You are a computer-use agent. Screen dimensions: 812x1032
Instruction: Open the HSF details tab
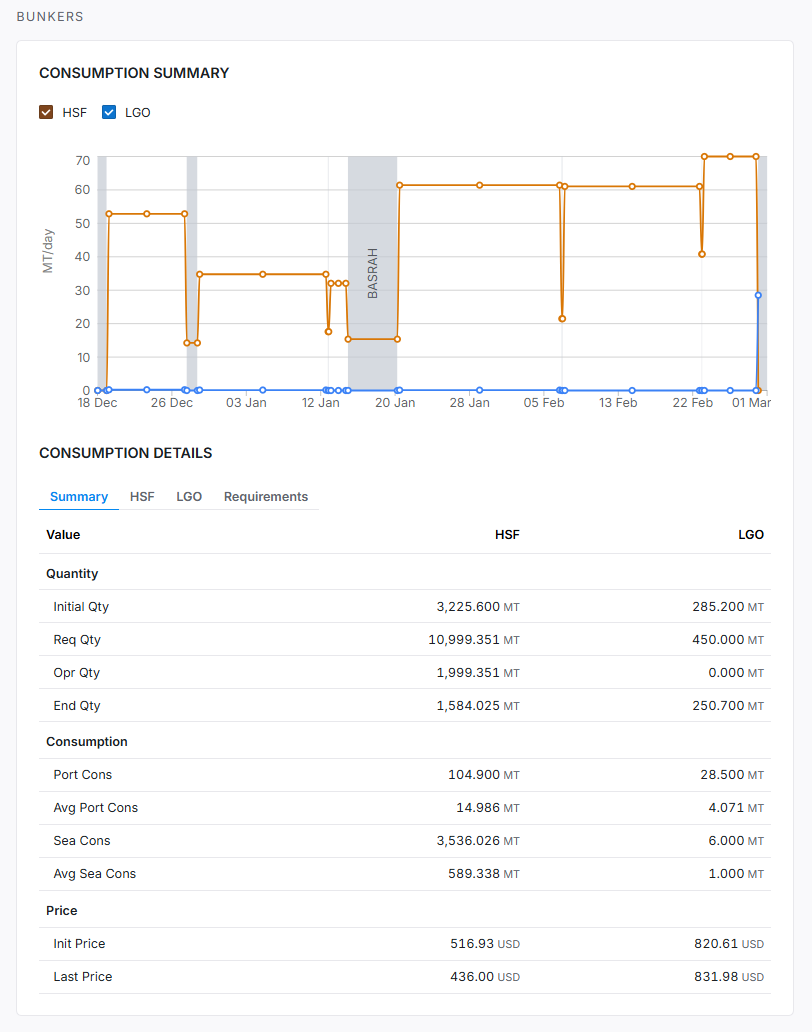(142, 497)
